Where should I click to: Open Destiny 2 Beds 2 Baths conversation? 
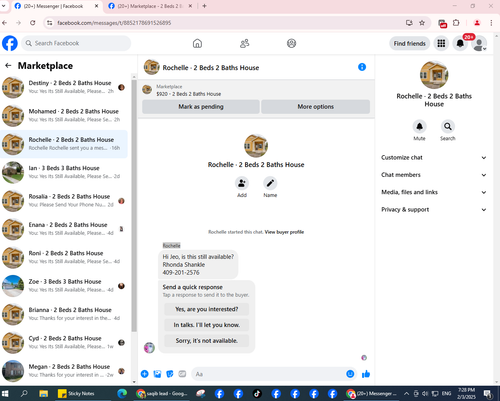[64, 87]
